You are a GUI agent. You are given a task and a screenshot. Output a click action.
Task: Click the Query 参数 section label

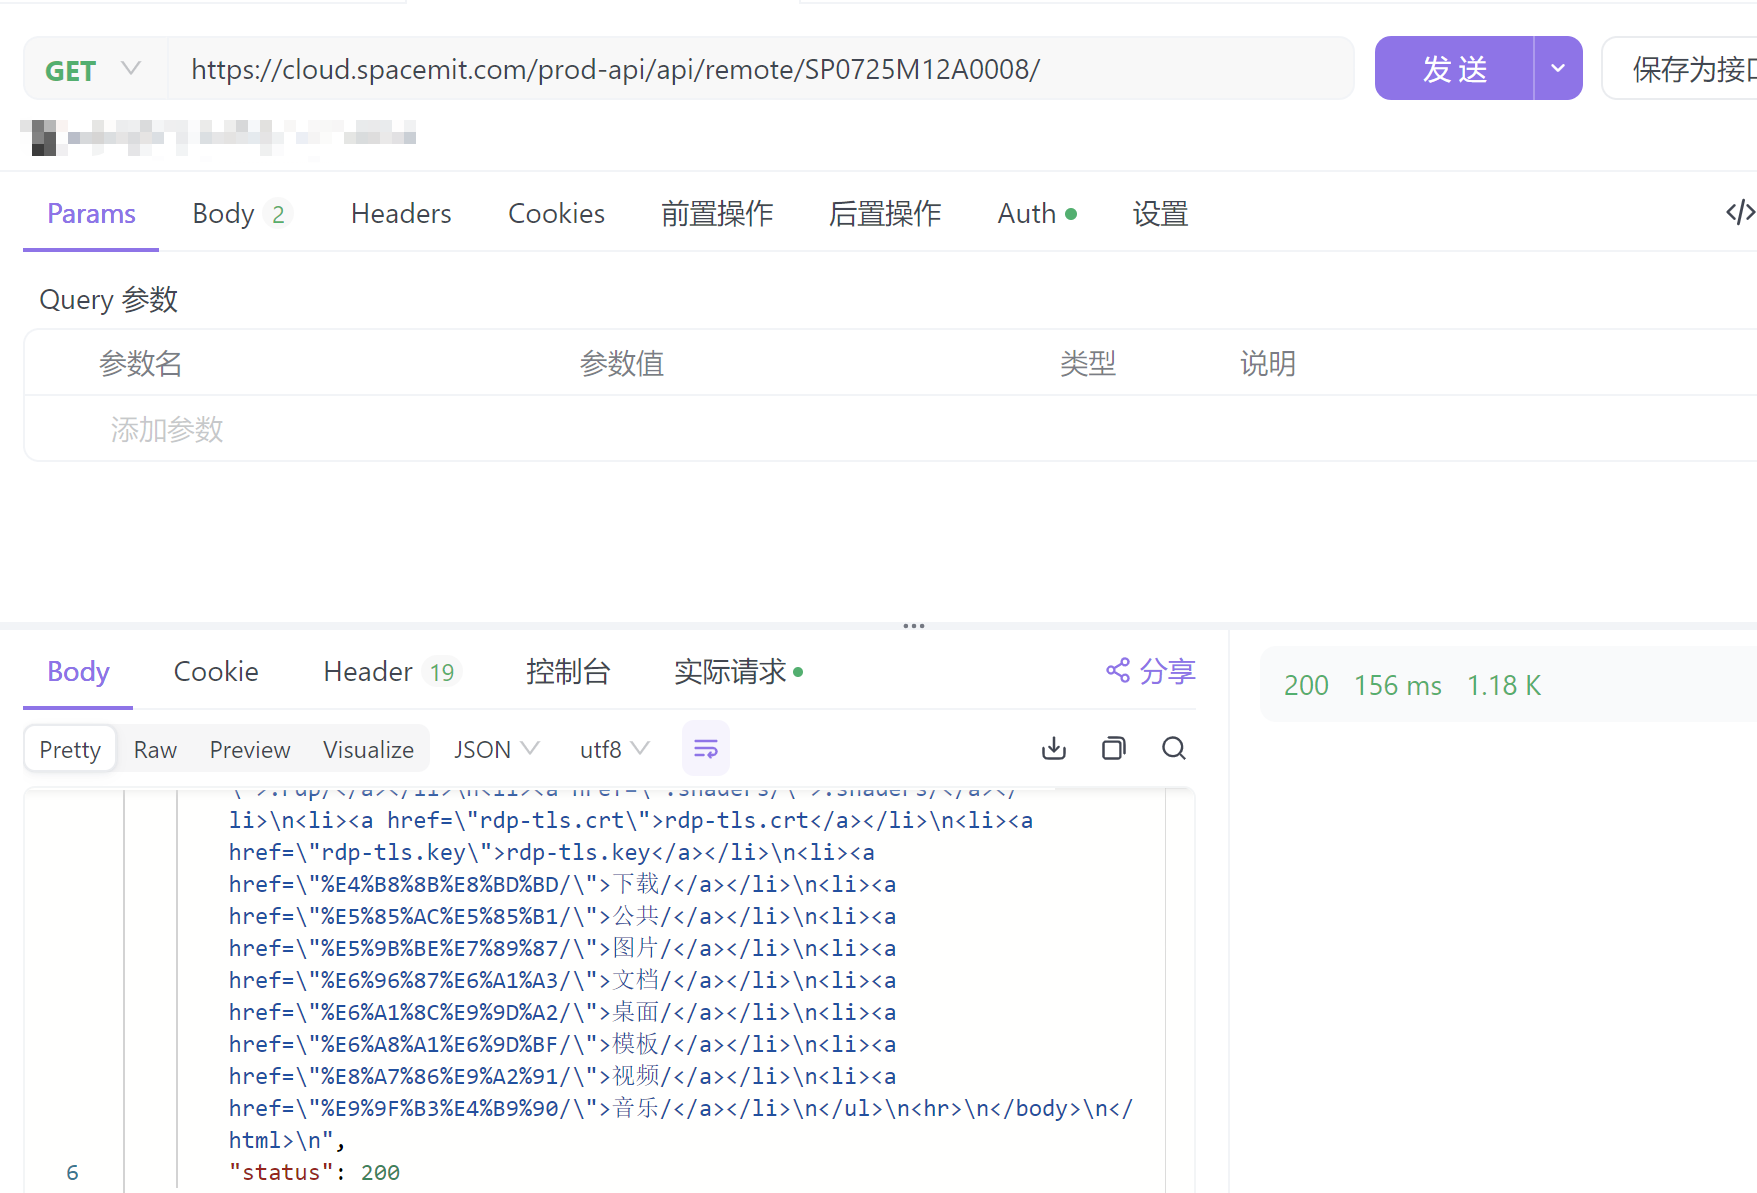click(108, 300)
